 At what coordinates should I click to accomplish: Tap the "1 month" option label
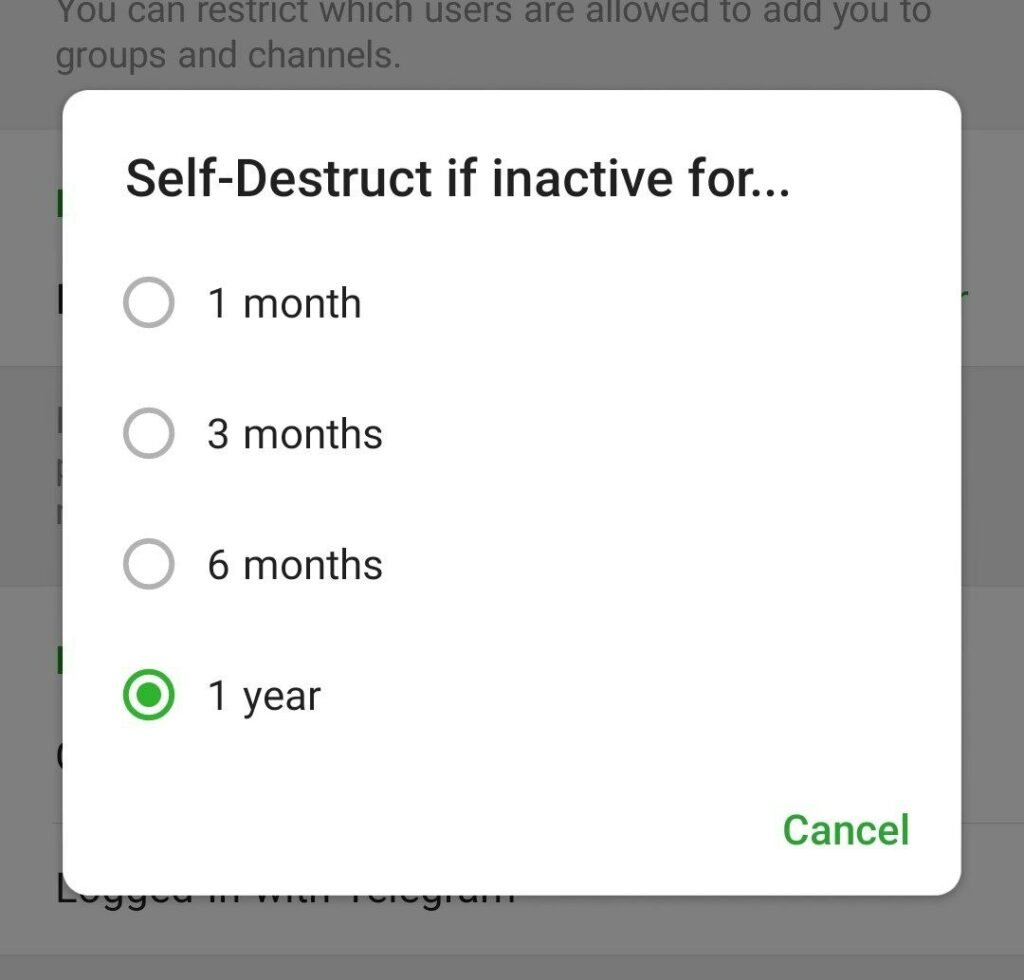[284, 303]
